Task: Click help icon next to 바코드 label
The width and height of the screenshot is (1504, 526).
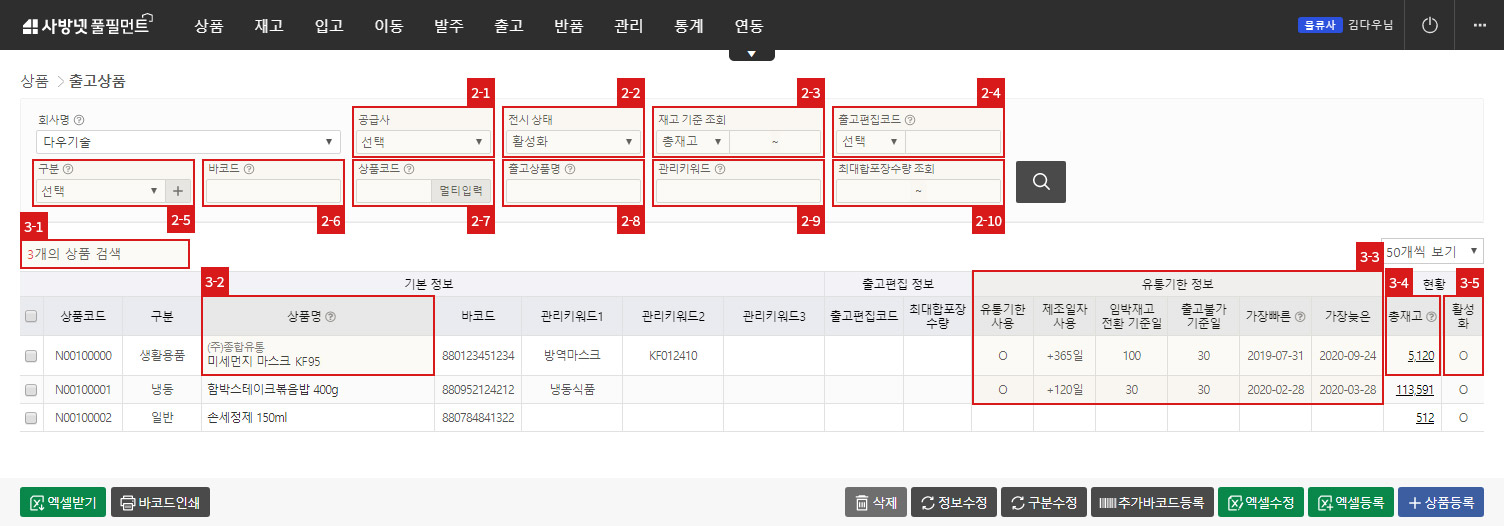Action: point(247,169)
